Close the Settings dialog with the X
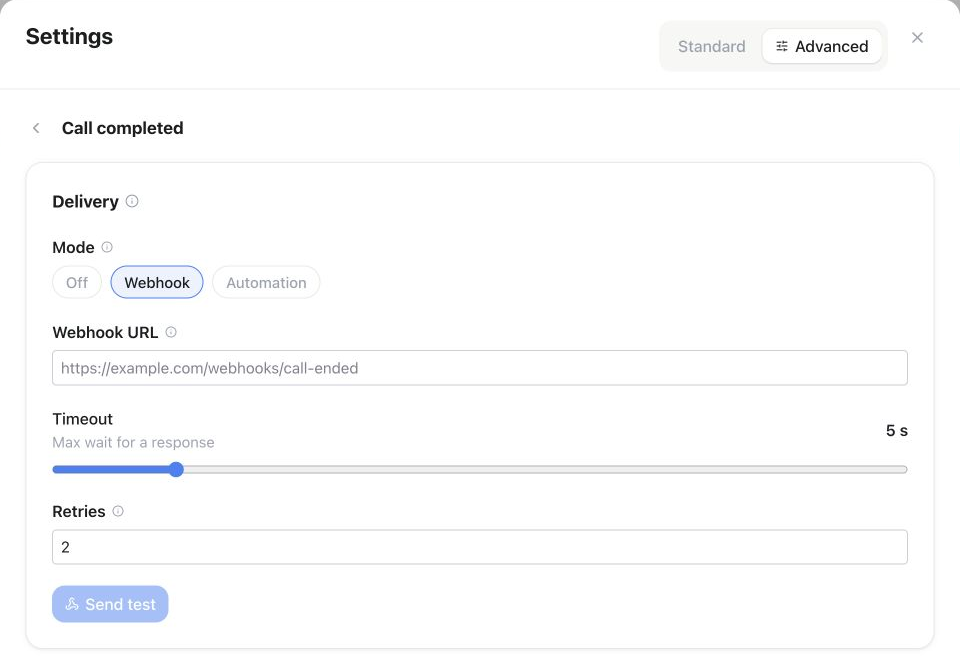The image size is (960, 659). point(917,38)
